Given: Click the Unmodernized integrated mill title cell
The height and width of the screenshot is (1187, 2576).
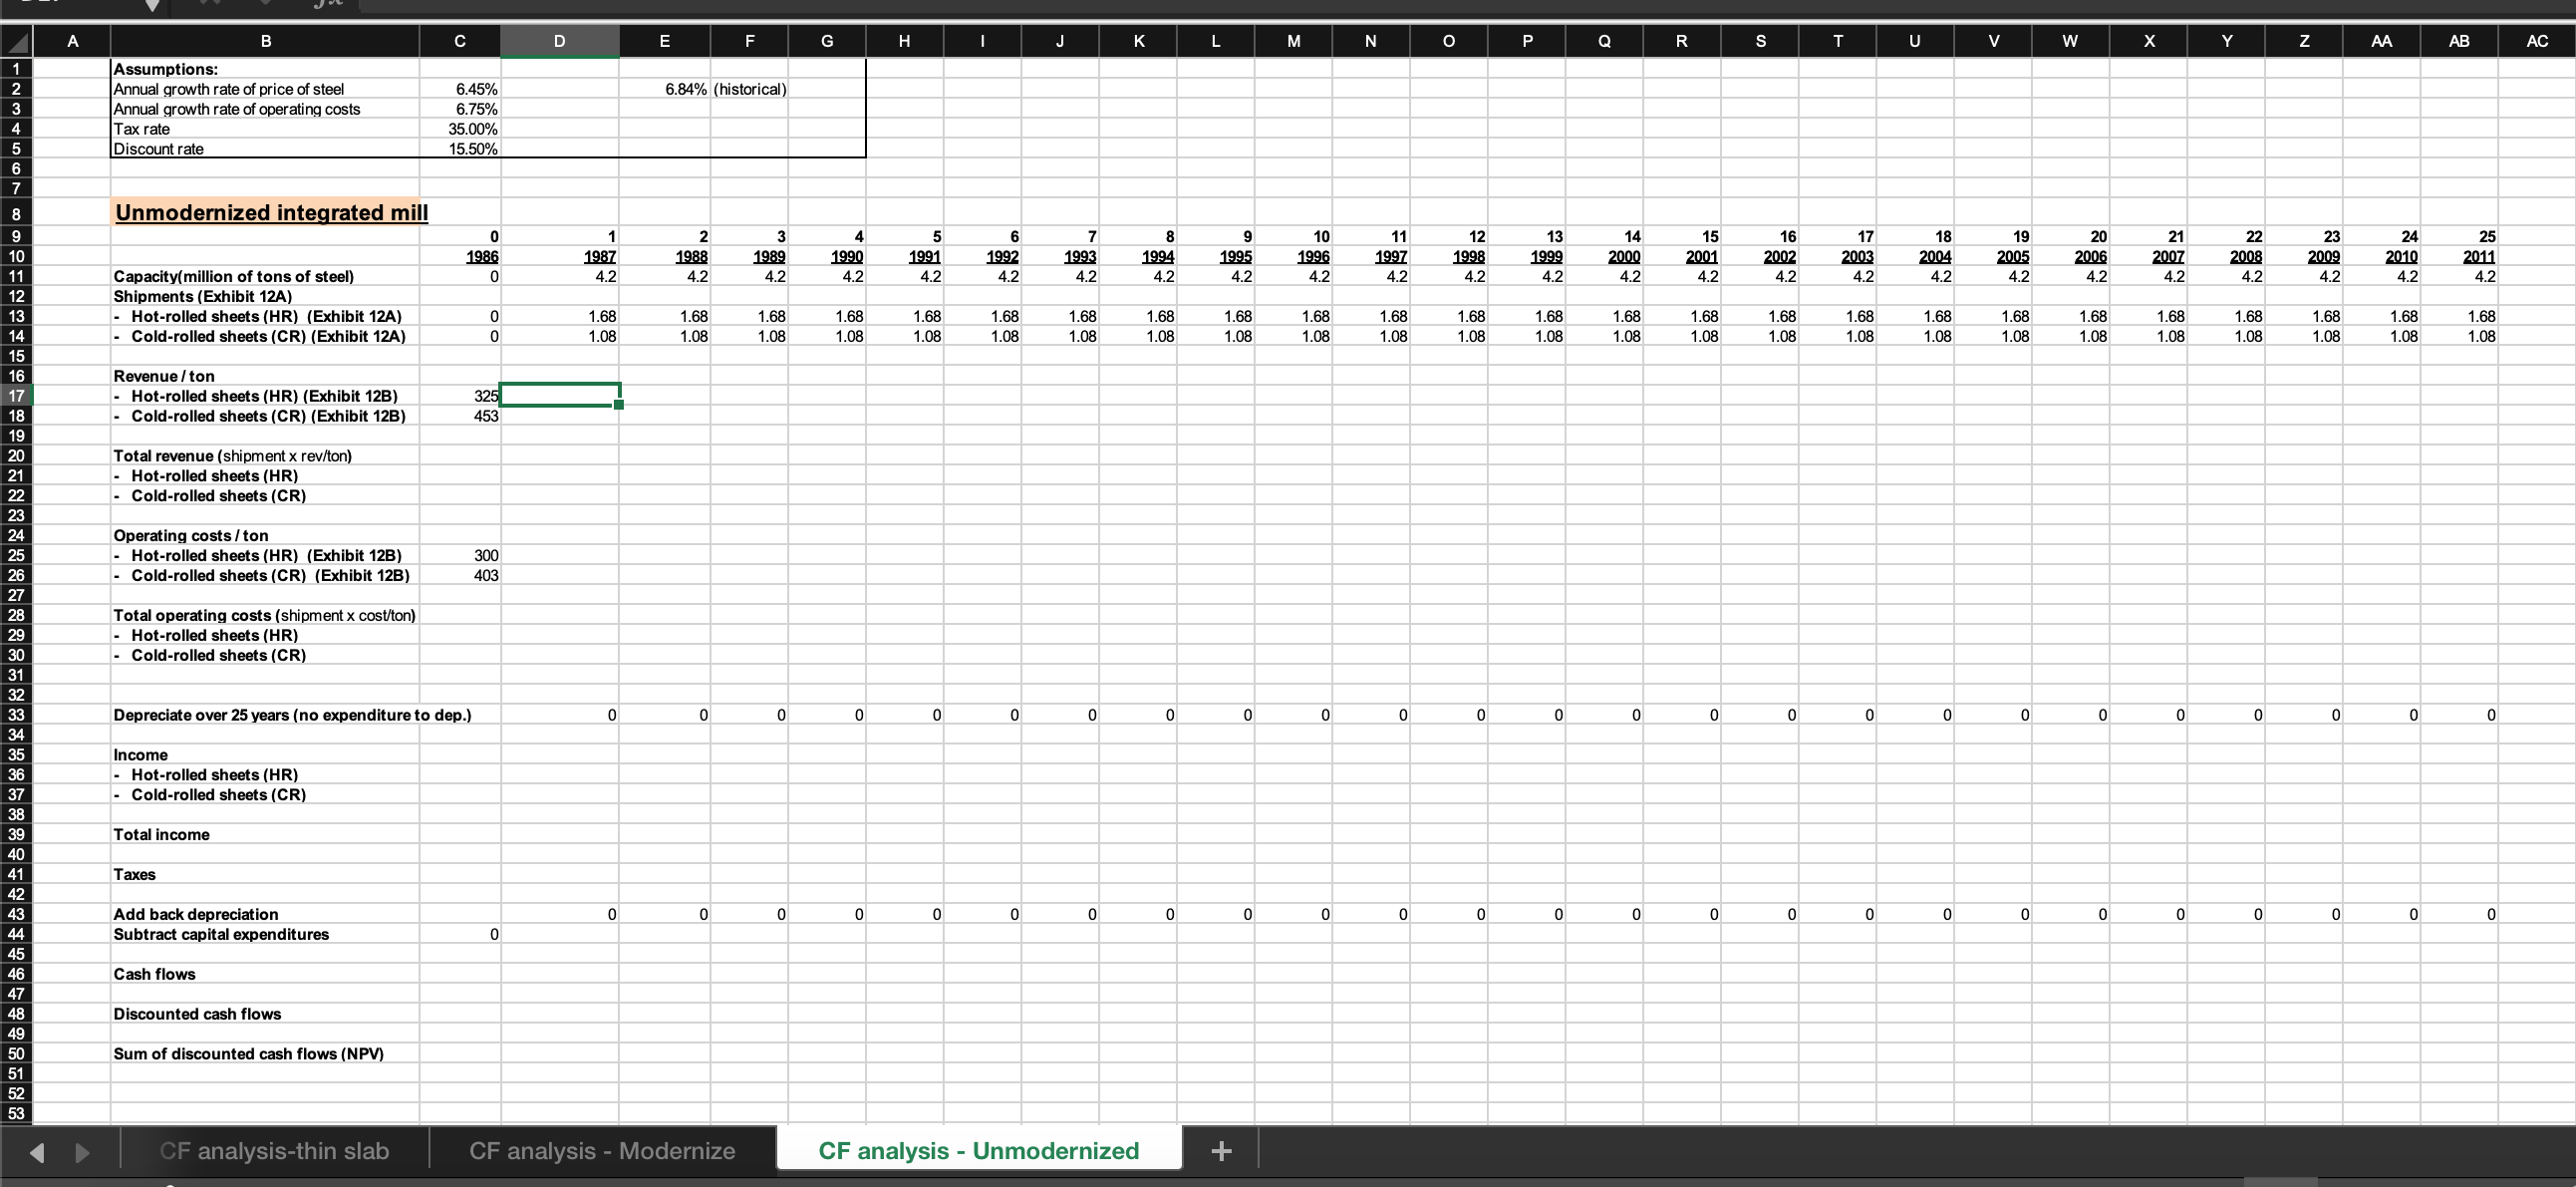Looking at the screenshot, I should pyautogui.click(x=270, y=212).
